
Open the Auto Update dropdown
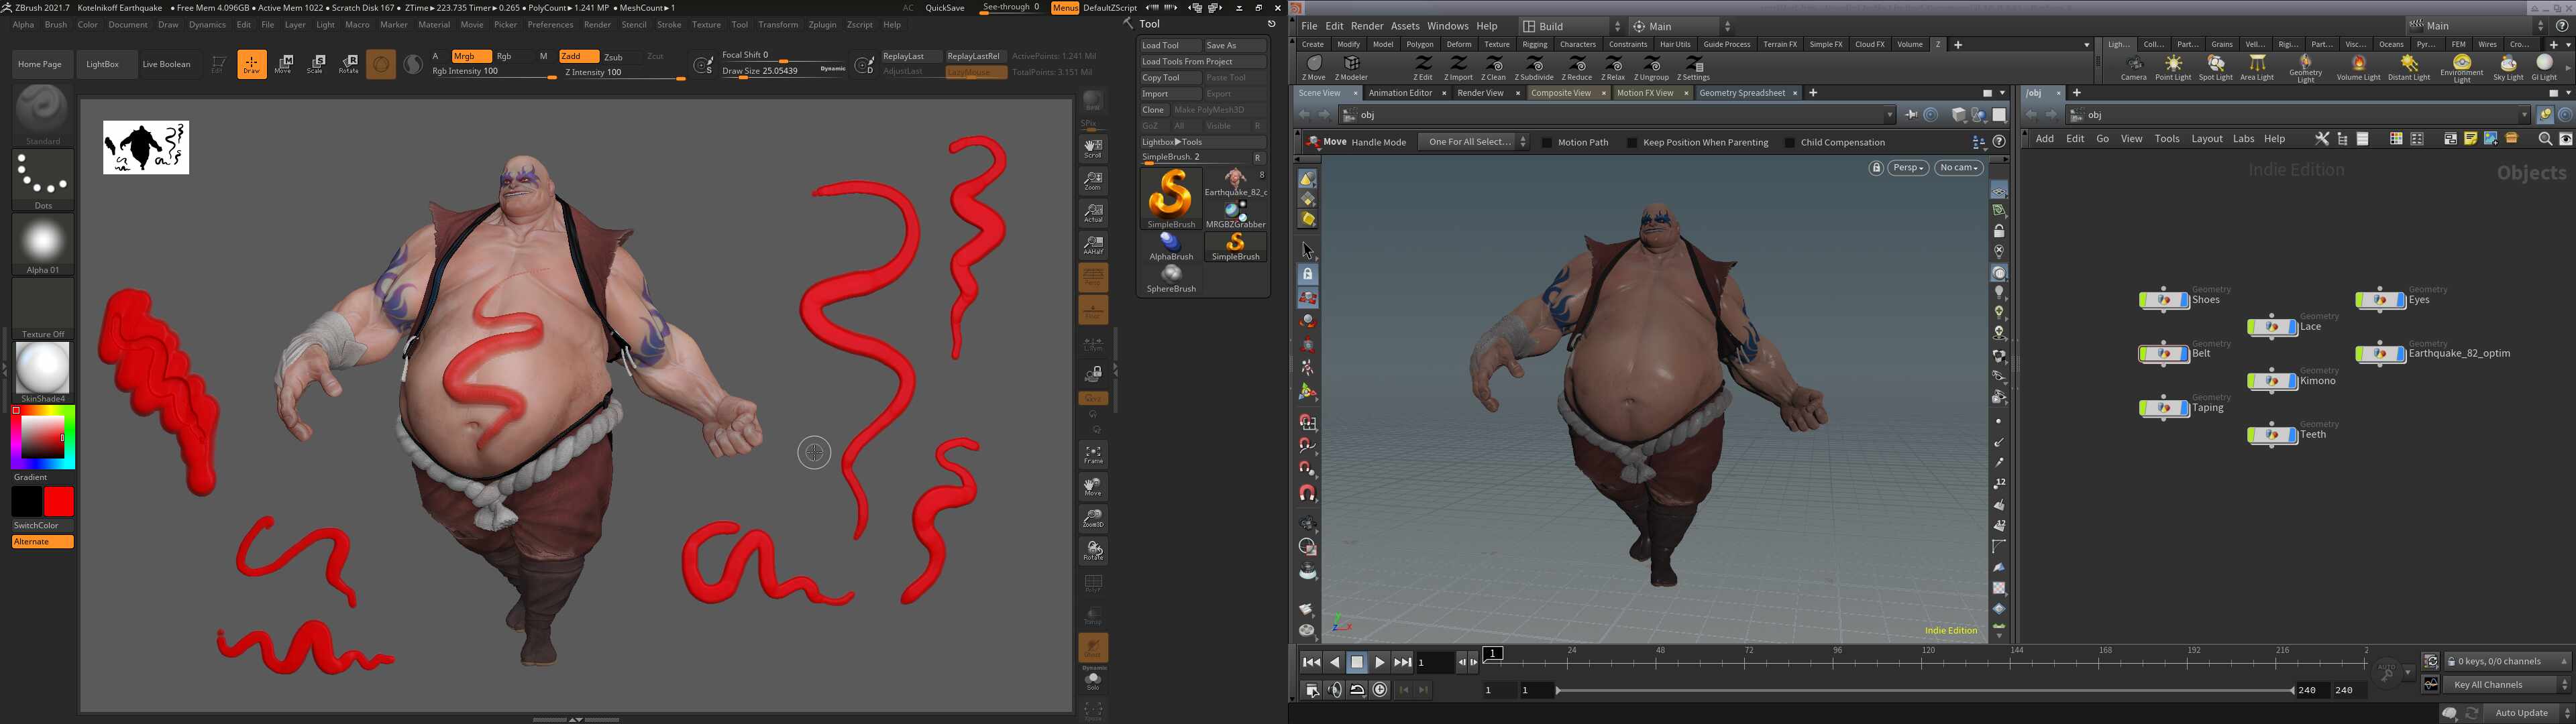[x=2529, y=713]
